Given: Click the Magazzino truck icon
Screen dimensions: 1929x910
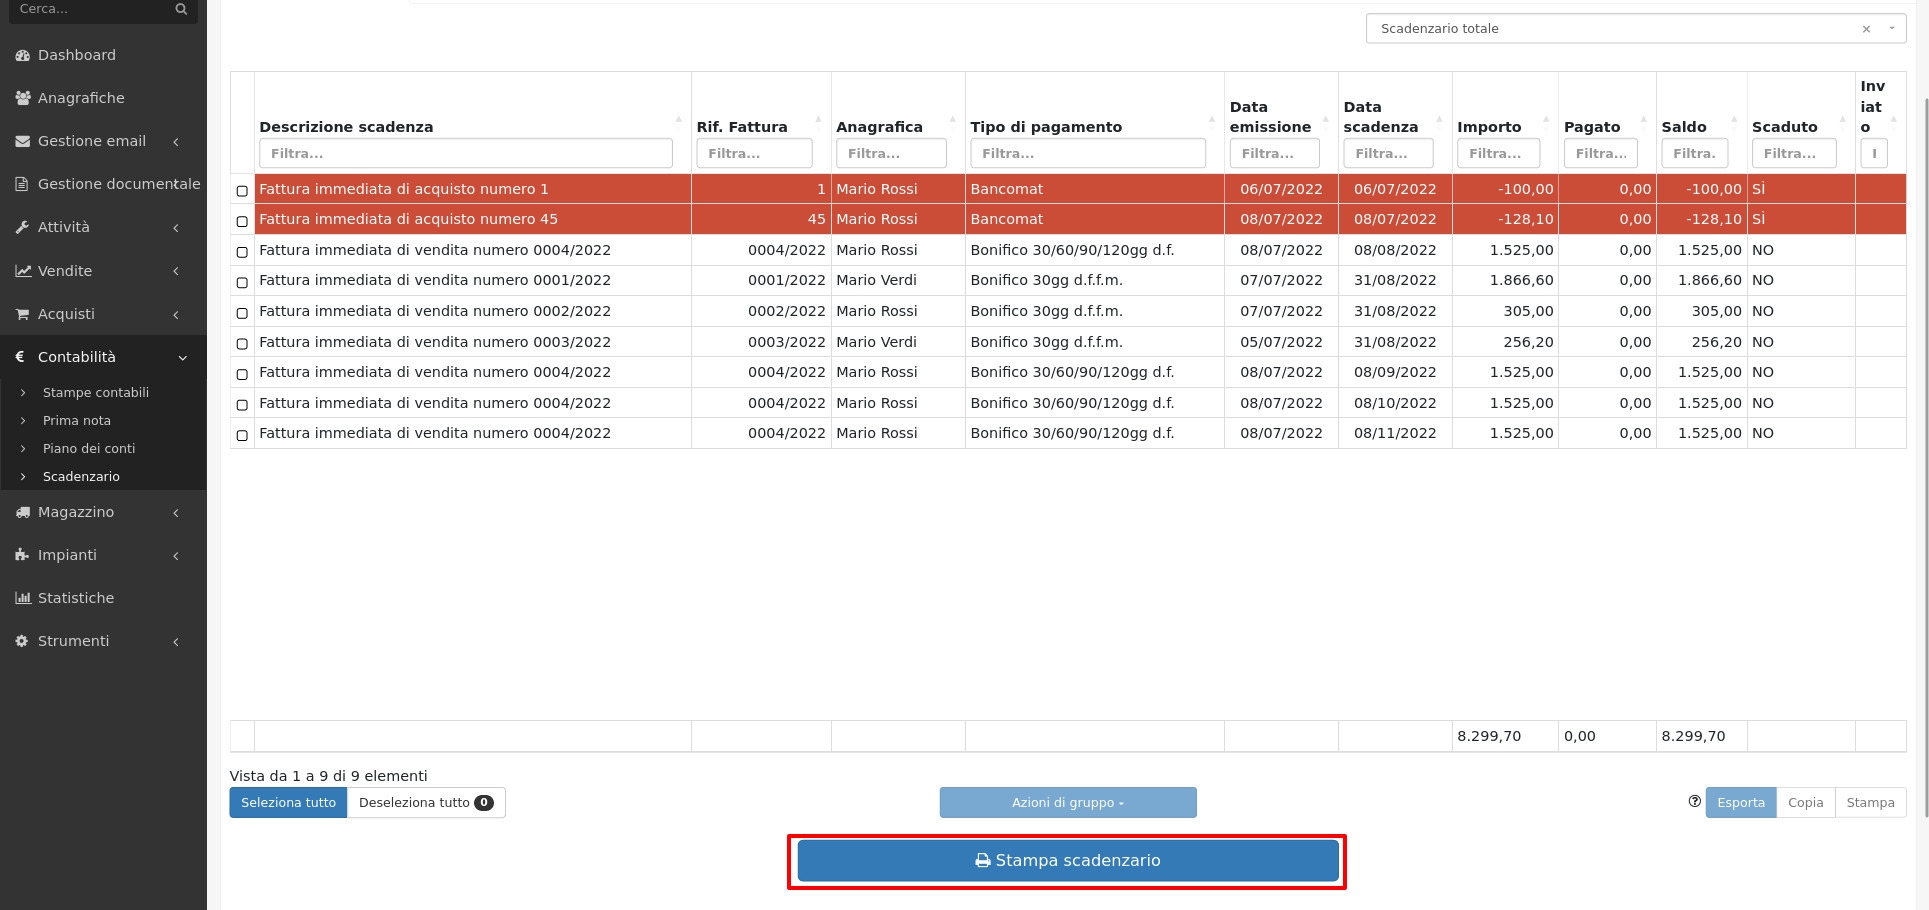Looking at the screenshot, I should pyautogui.click(x=22, y=512).
